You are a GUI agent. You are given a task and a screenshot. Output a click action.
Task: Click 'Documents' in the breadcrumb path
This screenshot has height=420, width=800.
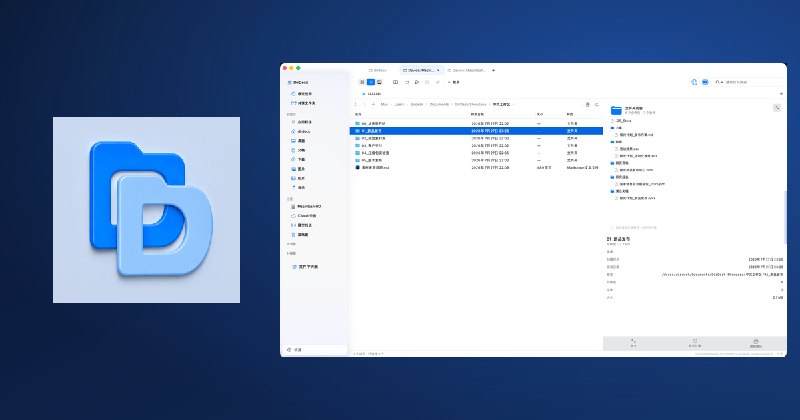(439, 105)
